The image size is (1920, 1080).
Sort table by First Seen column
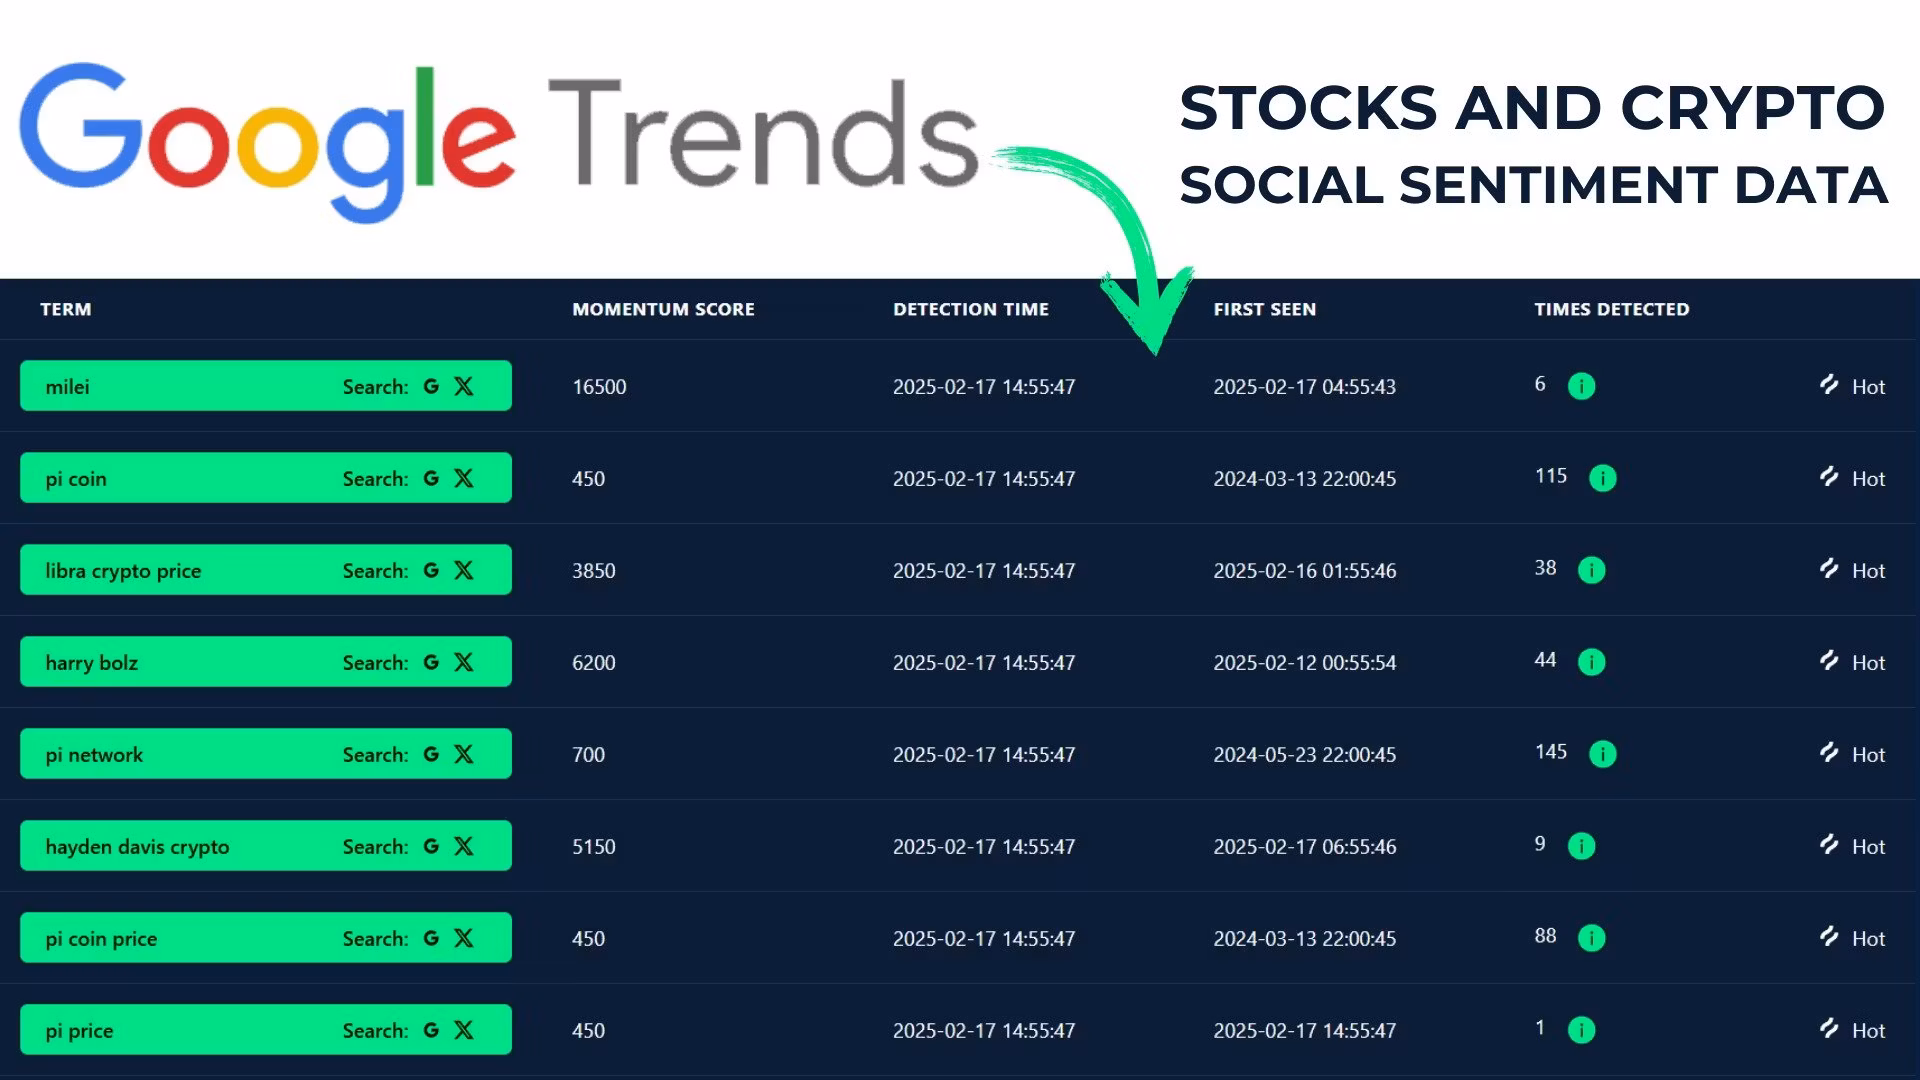pos(1264,309)
